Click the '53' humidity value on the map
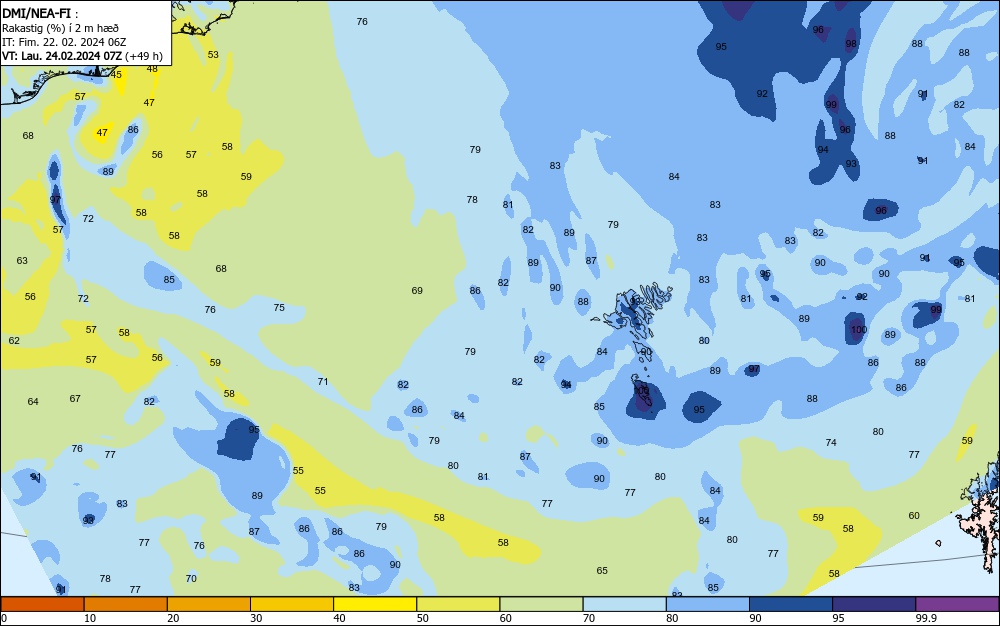The height and width of the screenshot is (626, 1000). click(213, 55)
